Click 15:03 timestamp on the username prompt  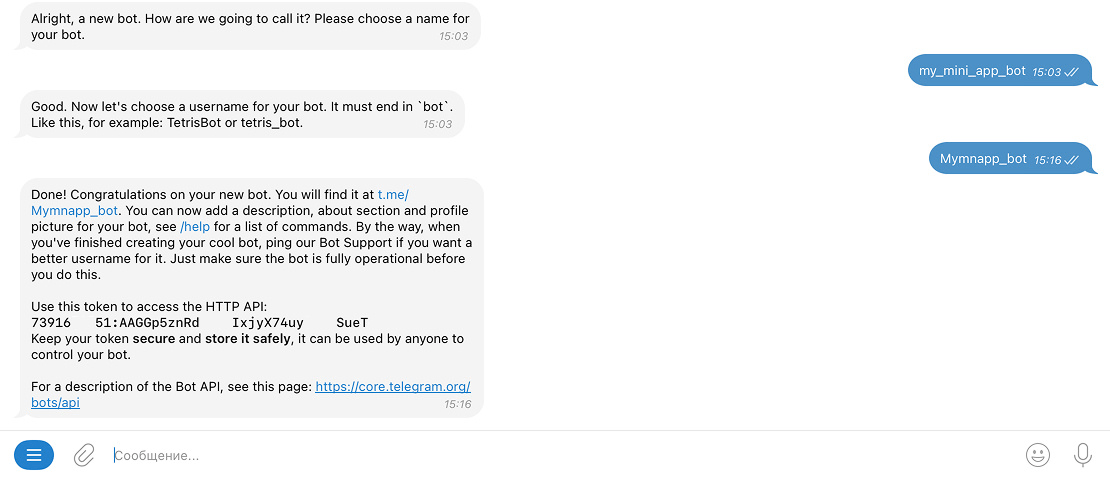pos(437,125)
